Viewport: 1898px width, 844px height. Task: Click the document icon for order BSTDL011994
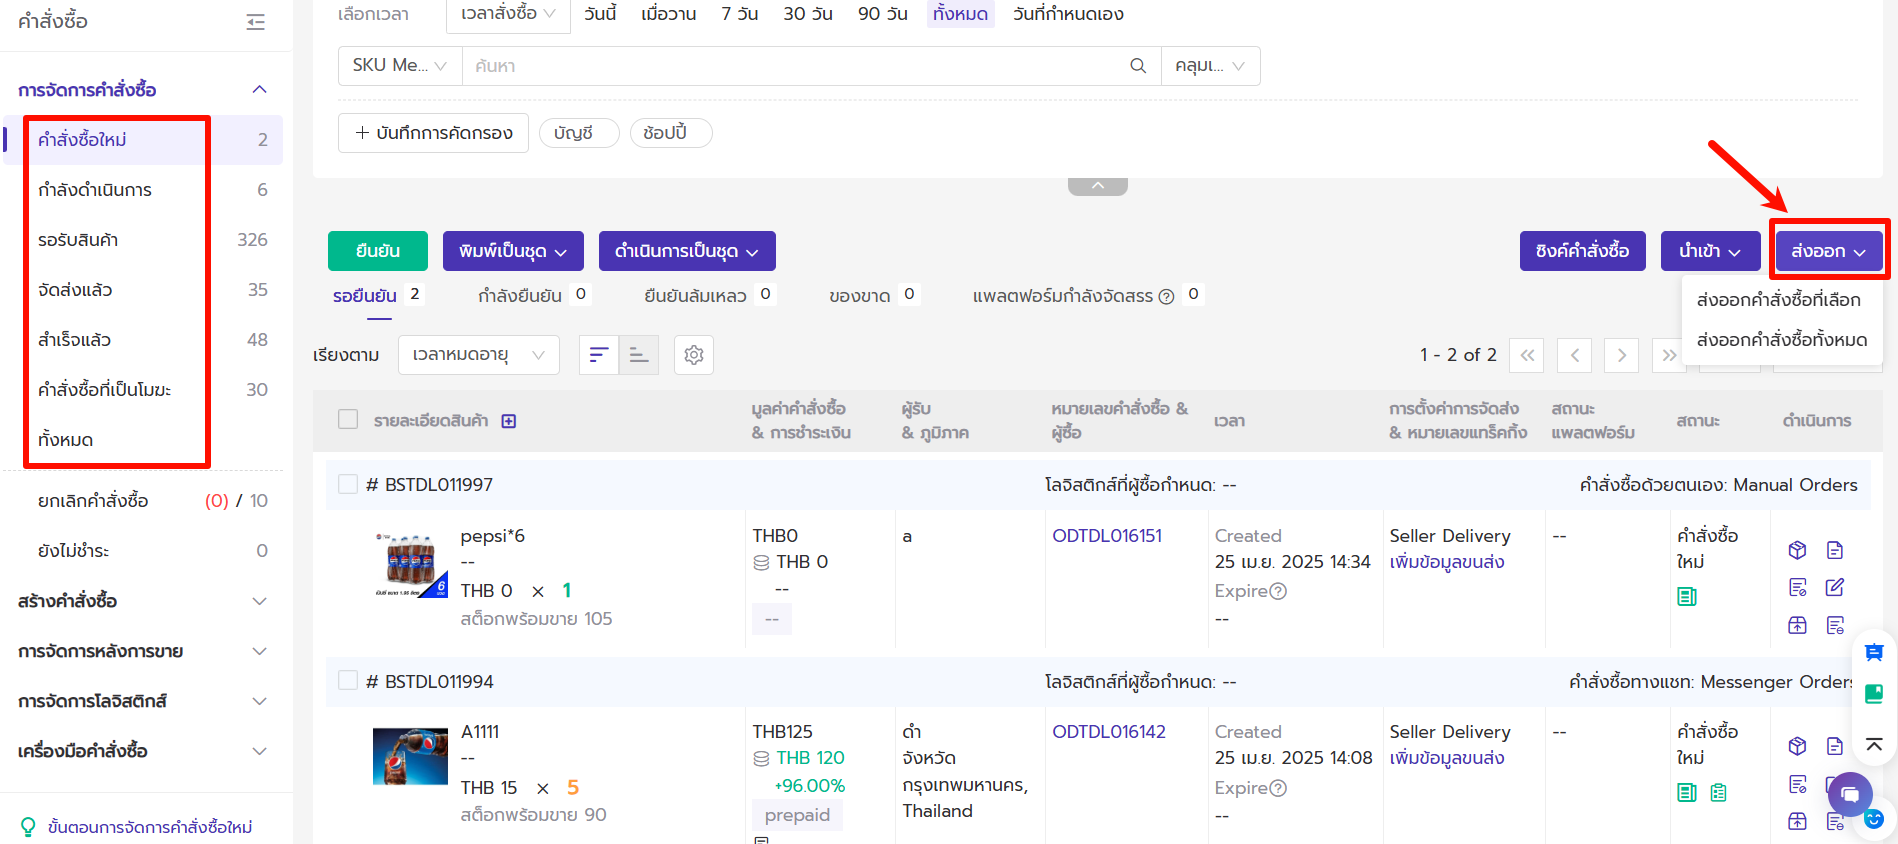click(x=1835, y=746)
